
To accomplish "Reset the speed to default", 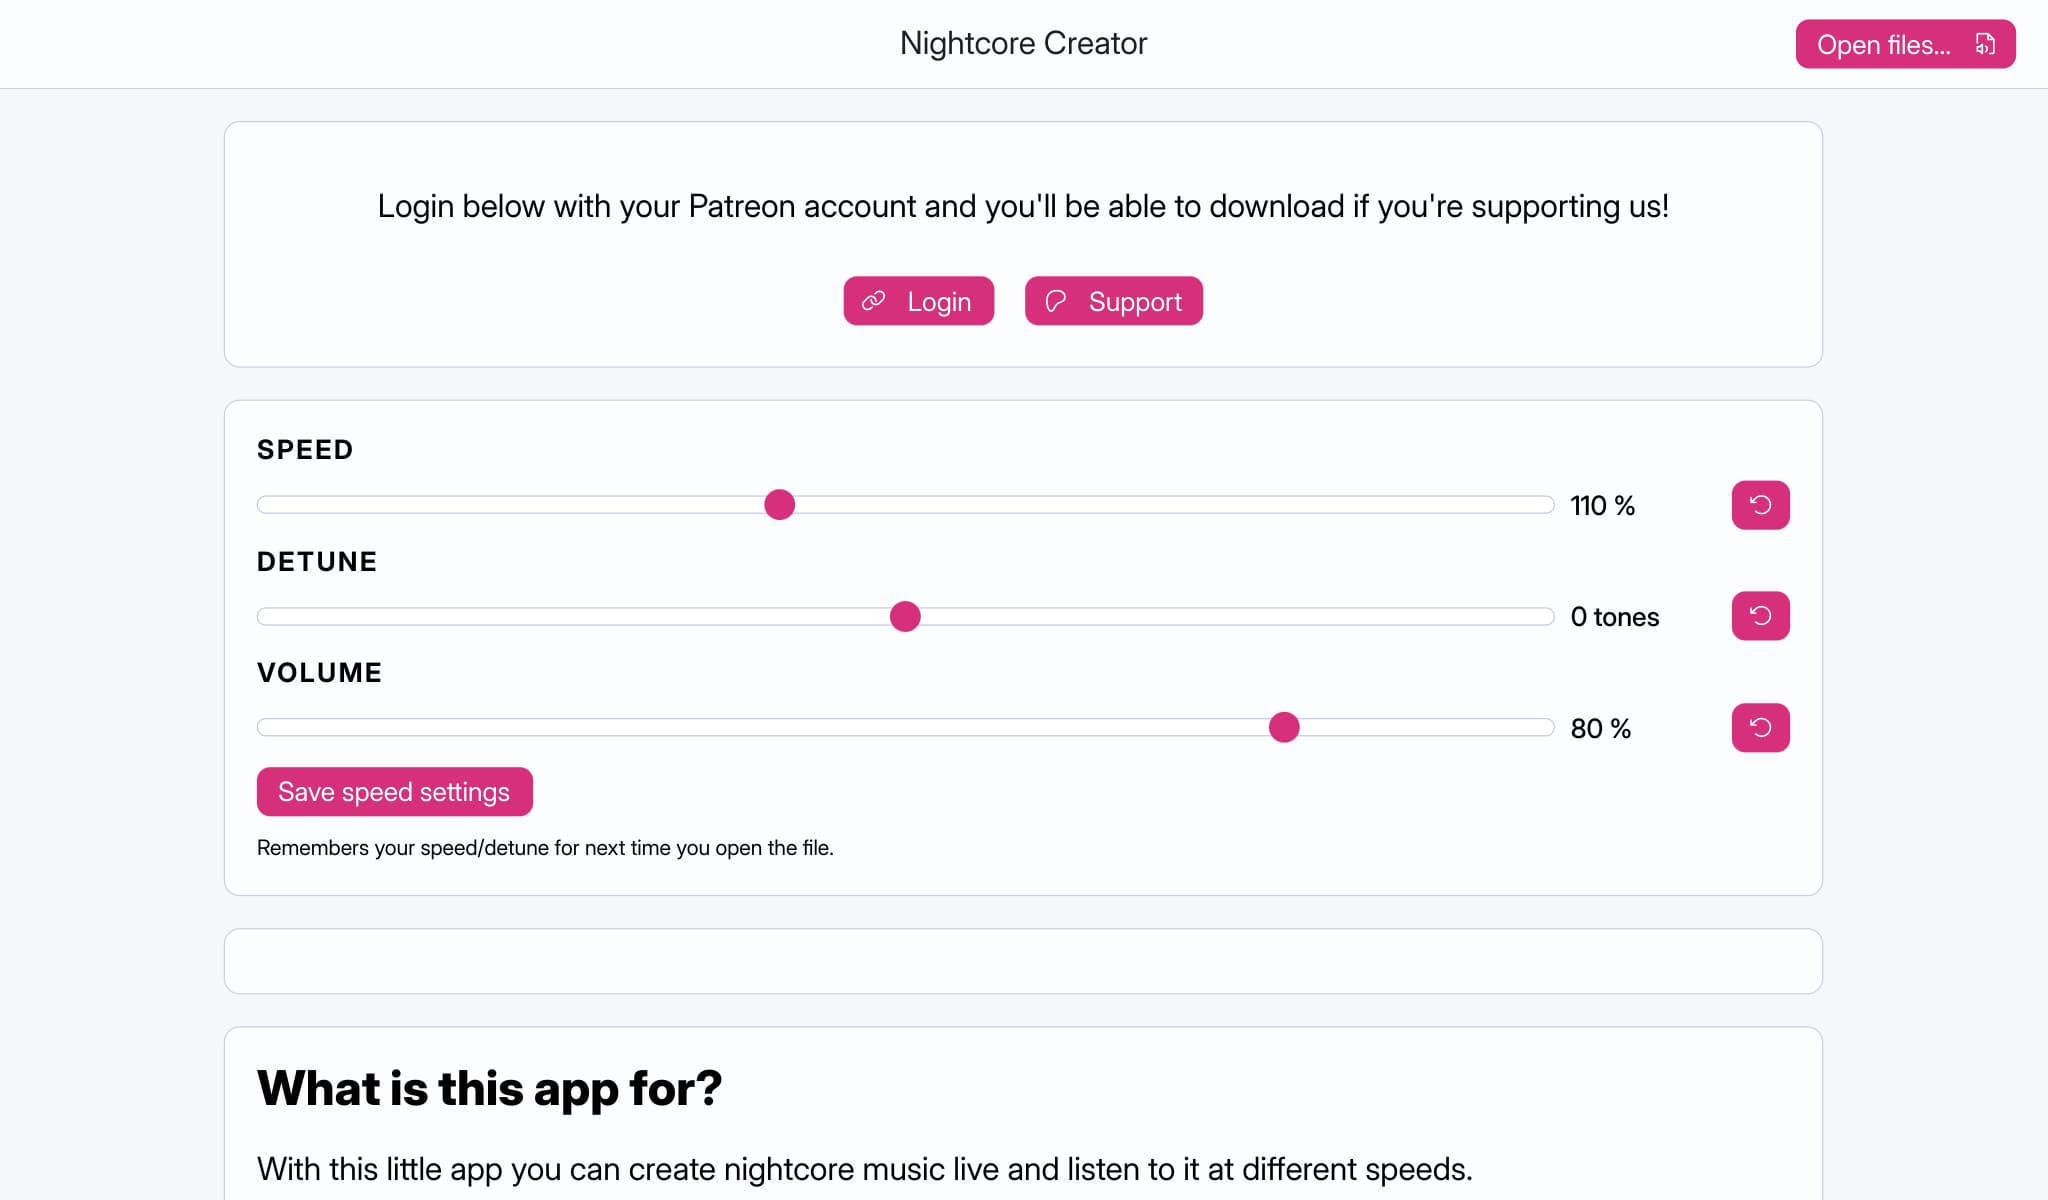I will click(1760, 505).
